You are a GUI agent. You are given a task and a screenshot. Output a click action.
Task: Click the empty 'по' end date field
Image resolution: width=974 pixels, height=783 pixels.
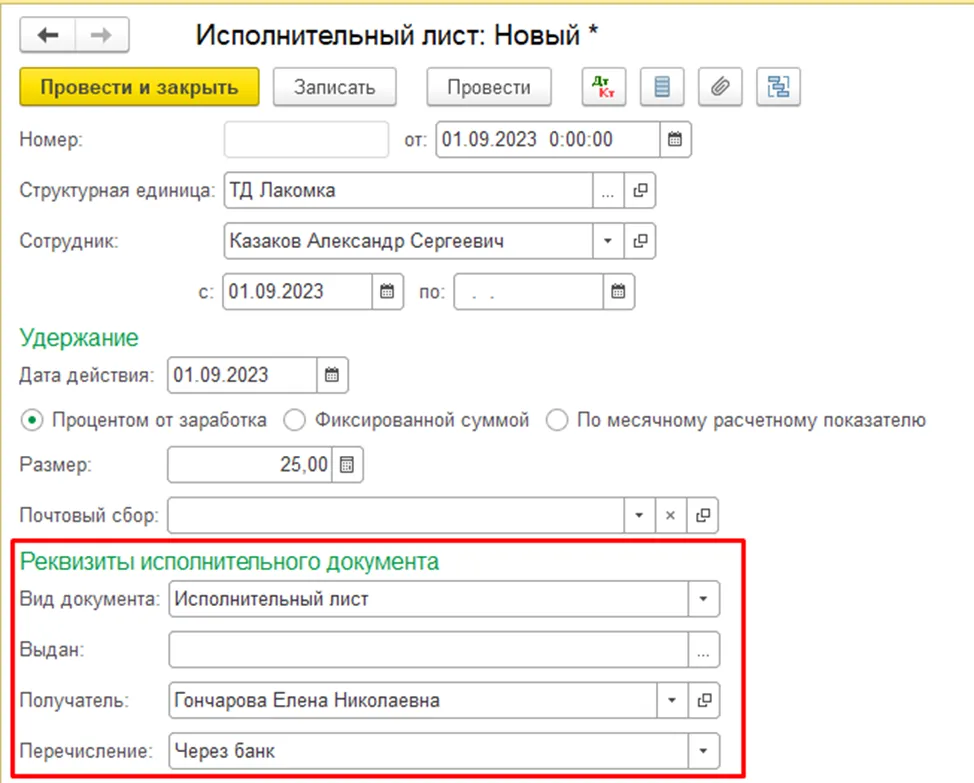click(529, 292)
